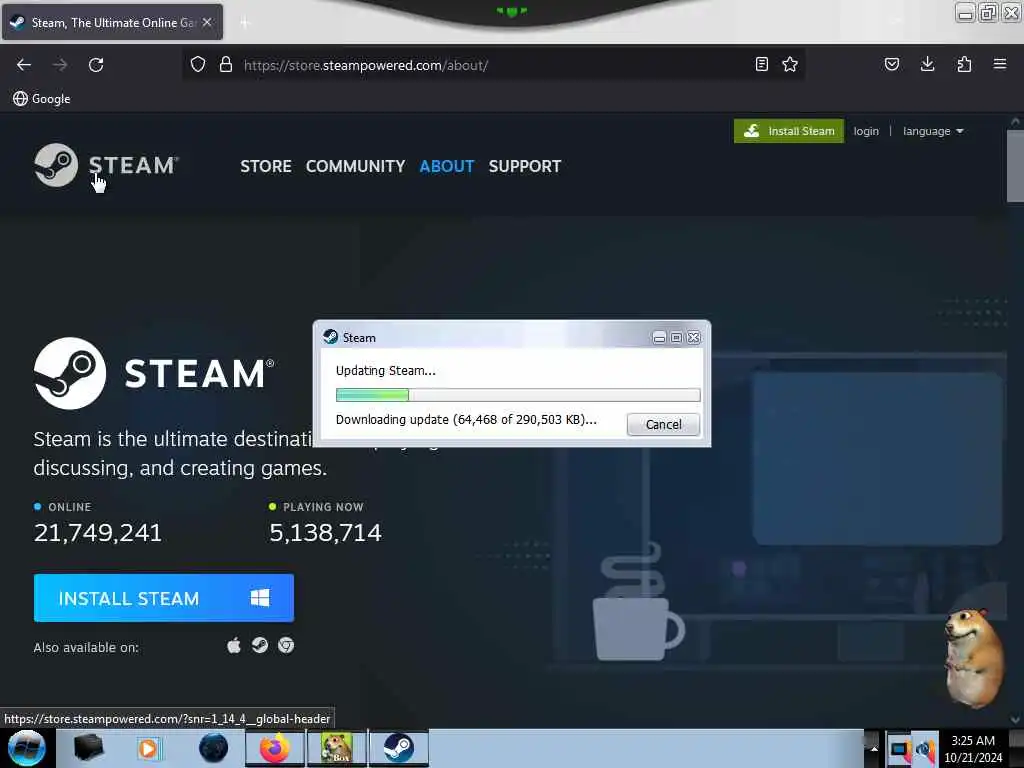Open the Box animal taskbar icon
This screenshot has width=1024, height=768.
point(336,748)
